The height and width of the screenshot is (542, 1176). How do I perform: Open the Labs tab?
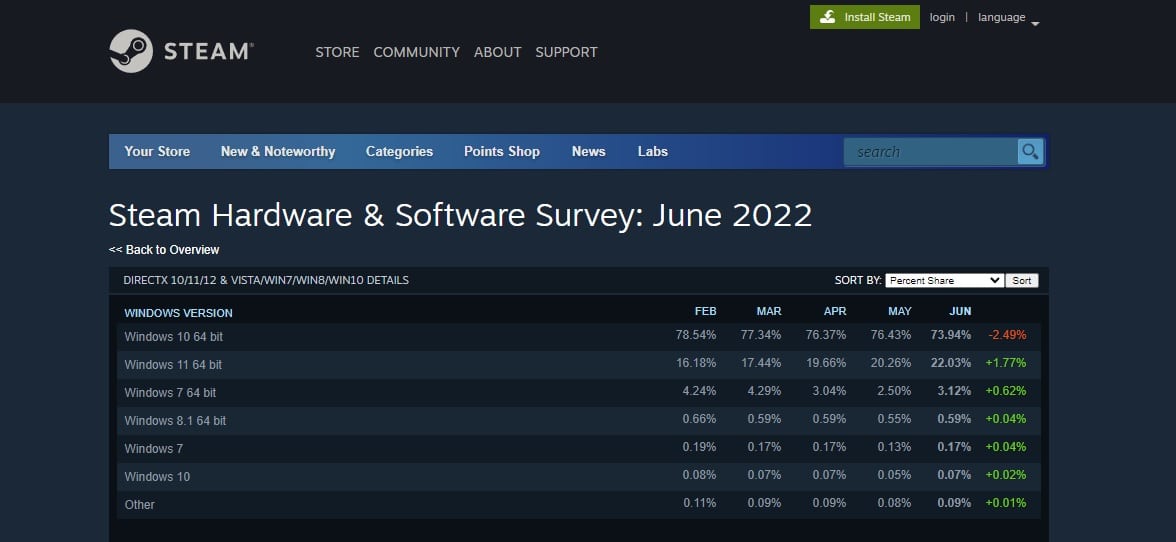(x=652, y=151)
